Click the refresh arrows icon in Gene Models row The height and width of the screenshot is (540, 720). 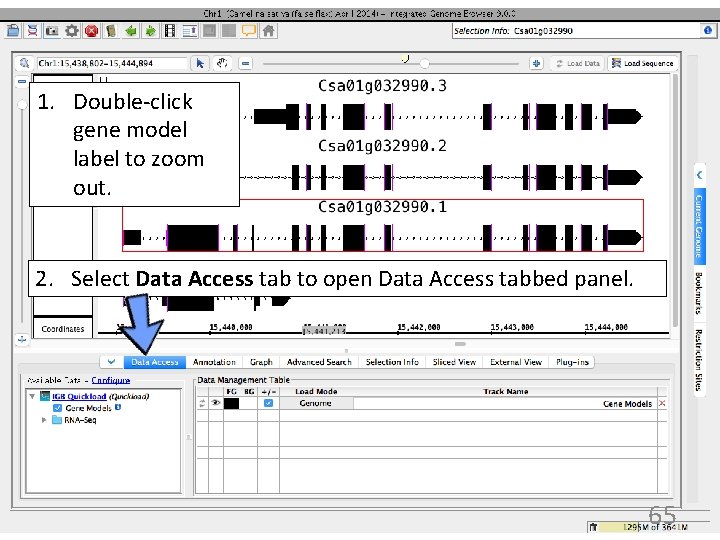tap(202, 403)
